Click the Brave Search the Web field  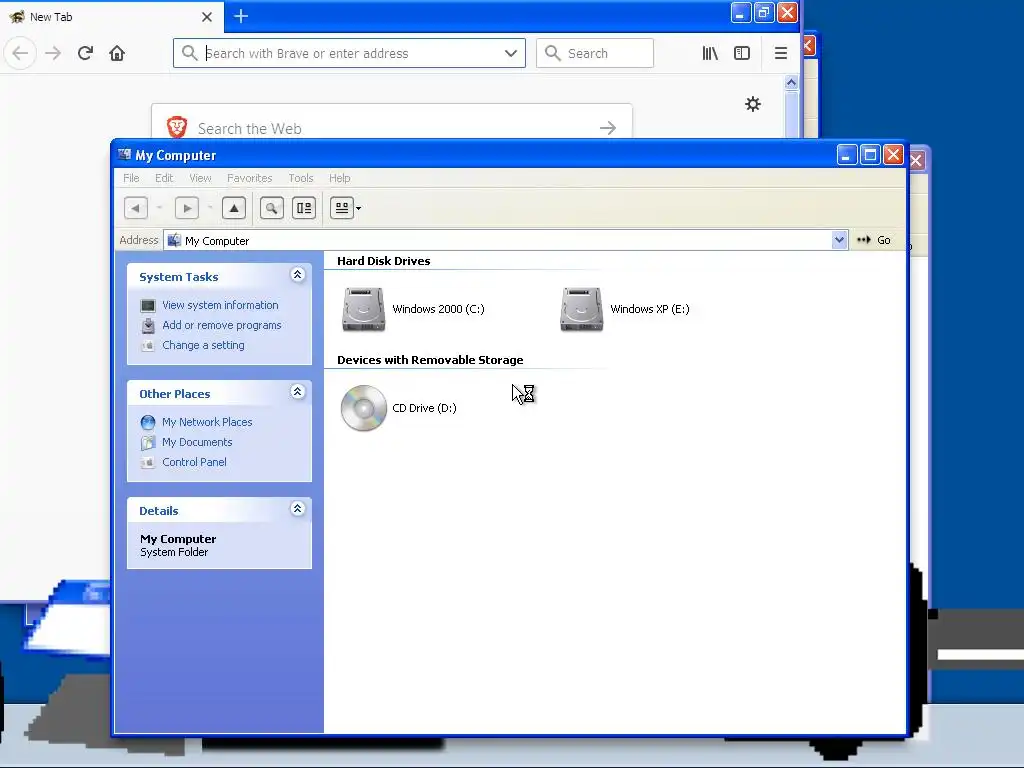(392, 128)
